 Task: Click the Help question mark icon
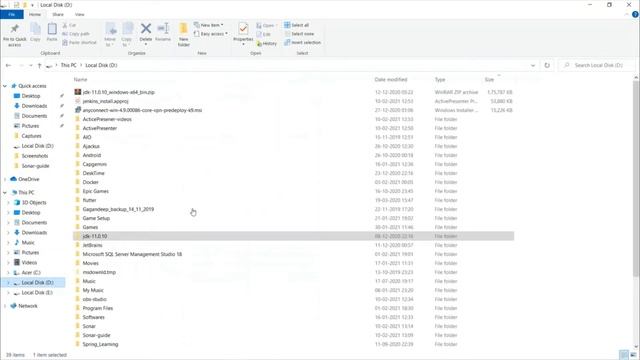[x=635, y=14]
